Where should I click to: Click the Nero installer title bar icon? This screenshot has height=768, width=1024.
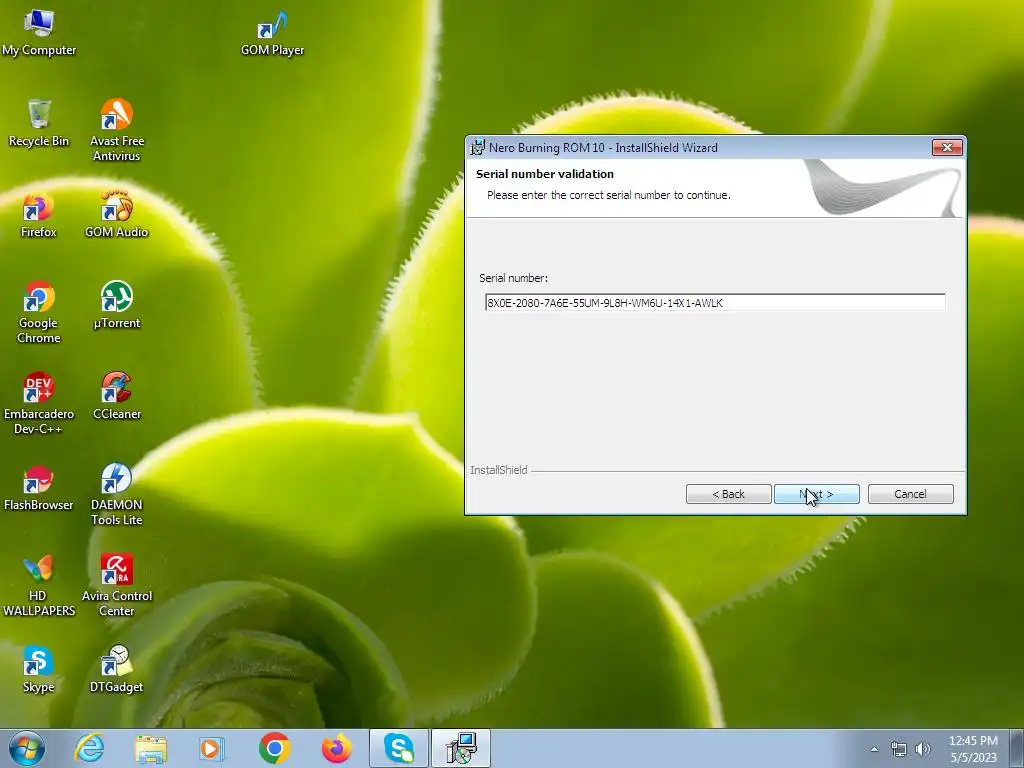tap(477, 148)
